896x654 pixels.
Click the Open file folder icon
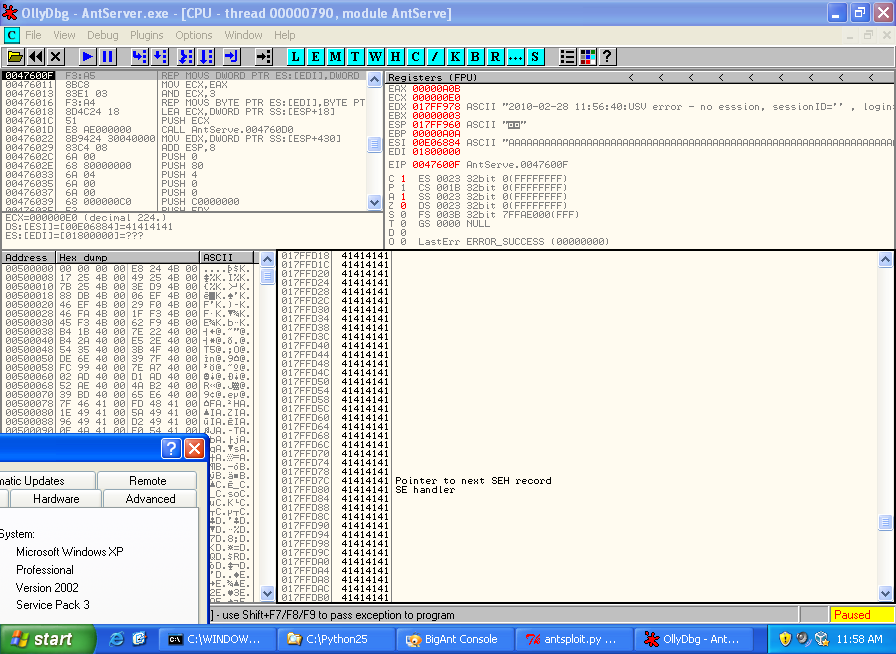pyautogui.click(x=15, y=57)
